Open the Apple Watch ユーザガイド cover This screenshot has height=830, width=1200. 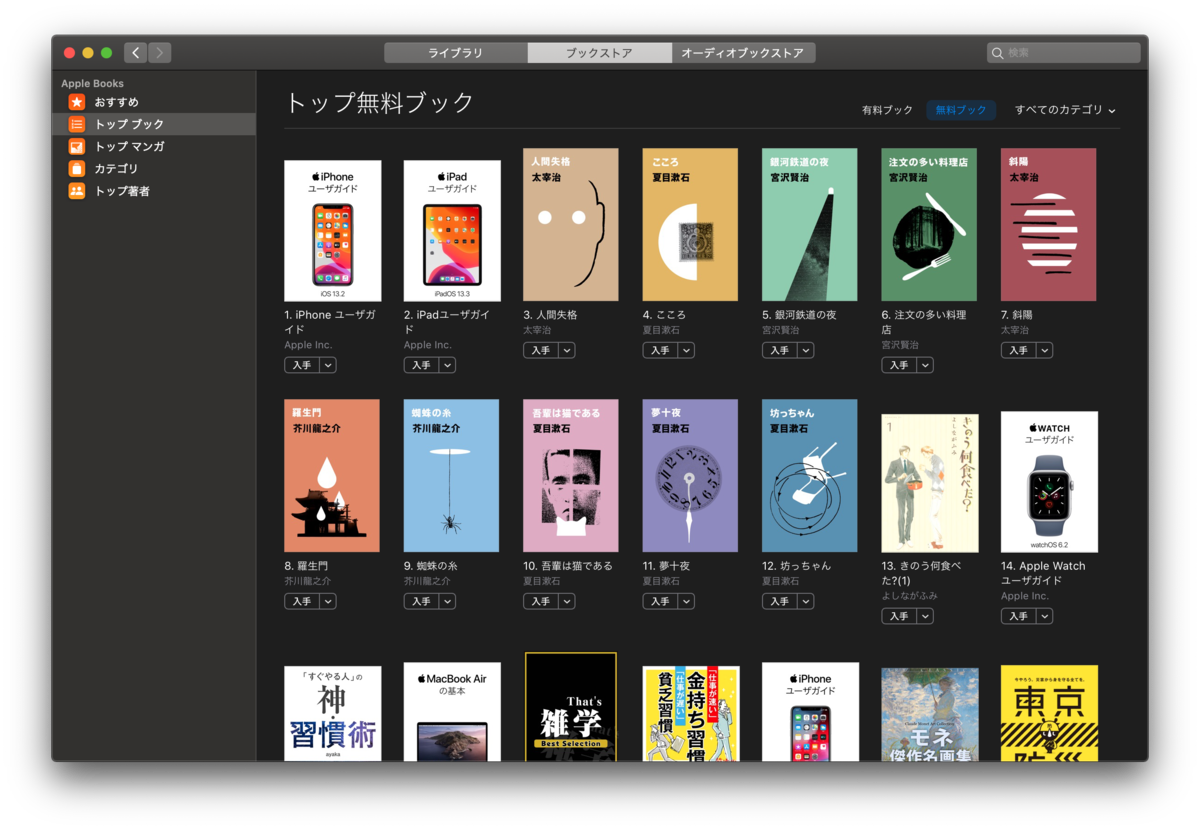(x=1049, y=482)
